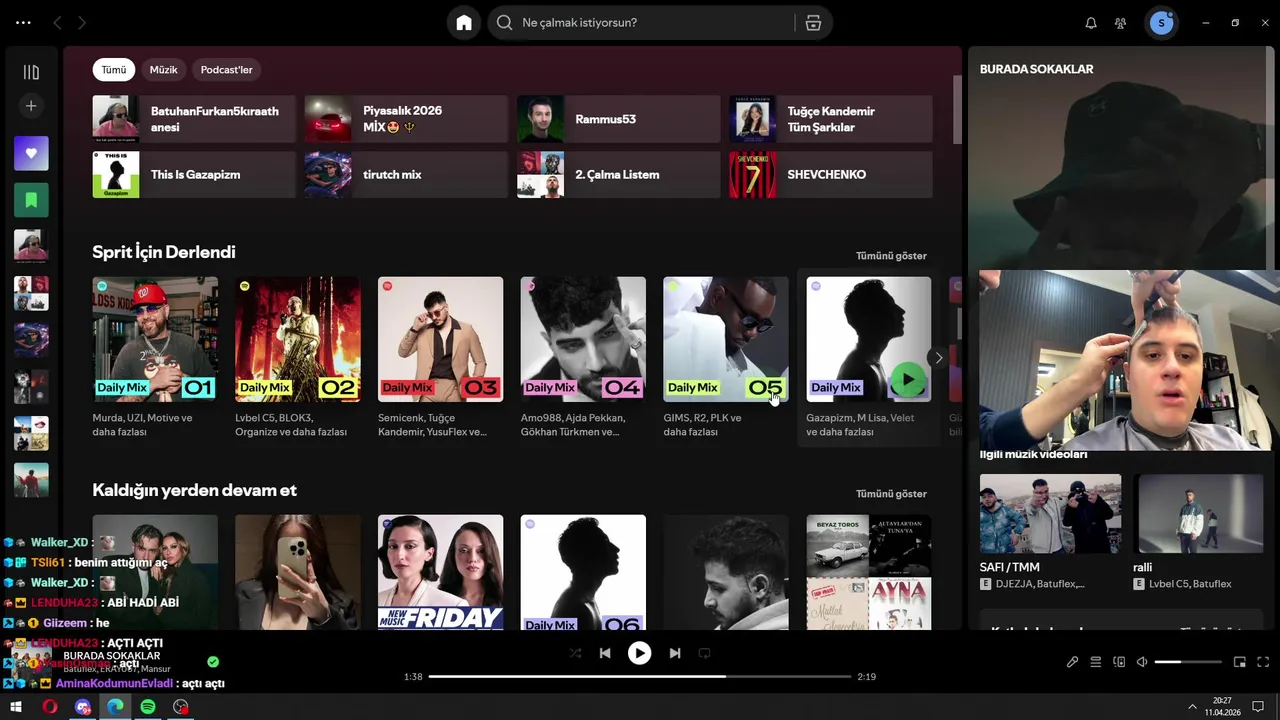
Task: Open Daily Mix 05 cover
Action: 726,339
